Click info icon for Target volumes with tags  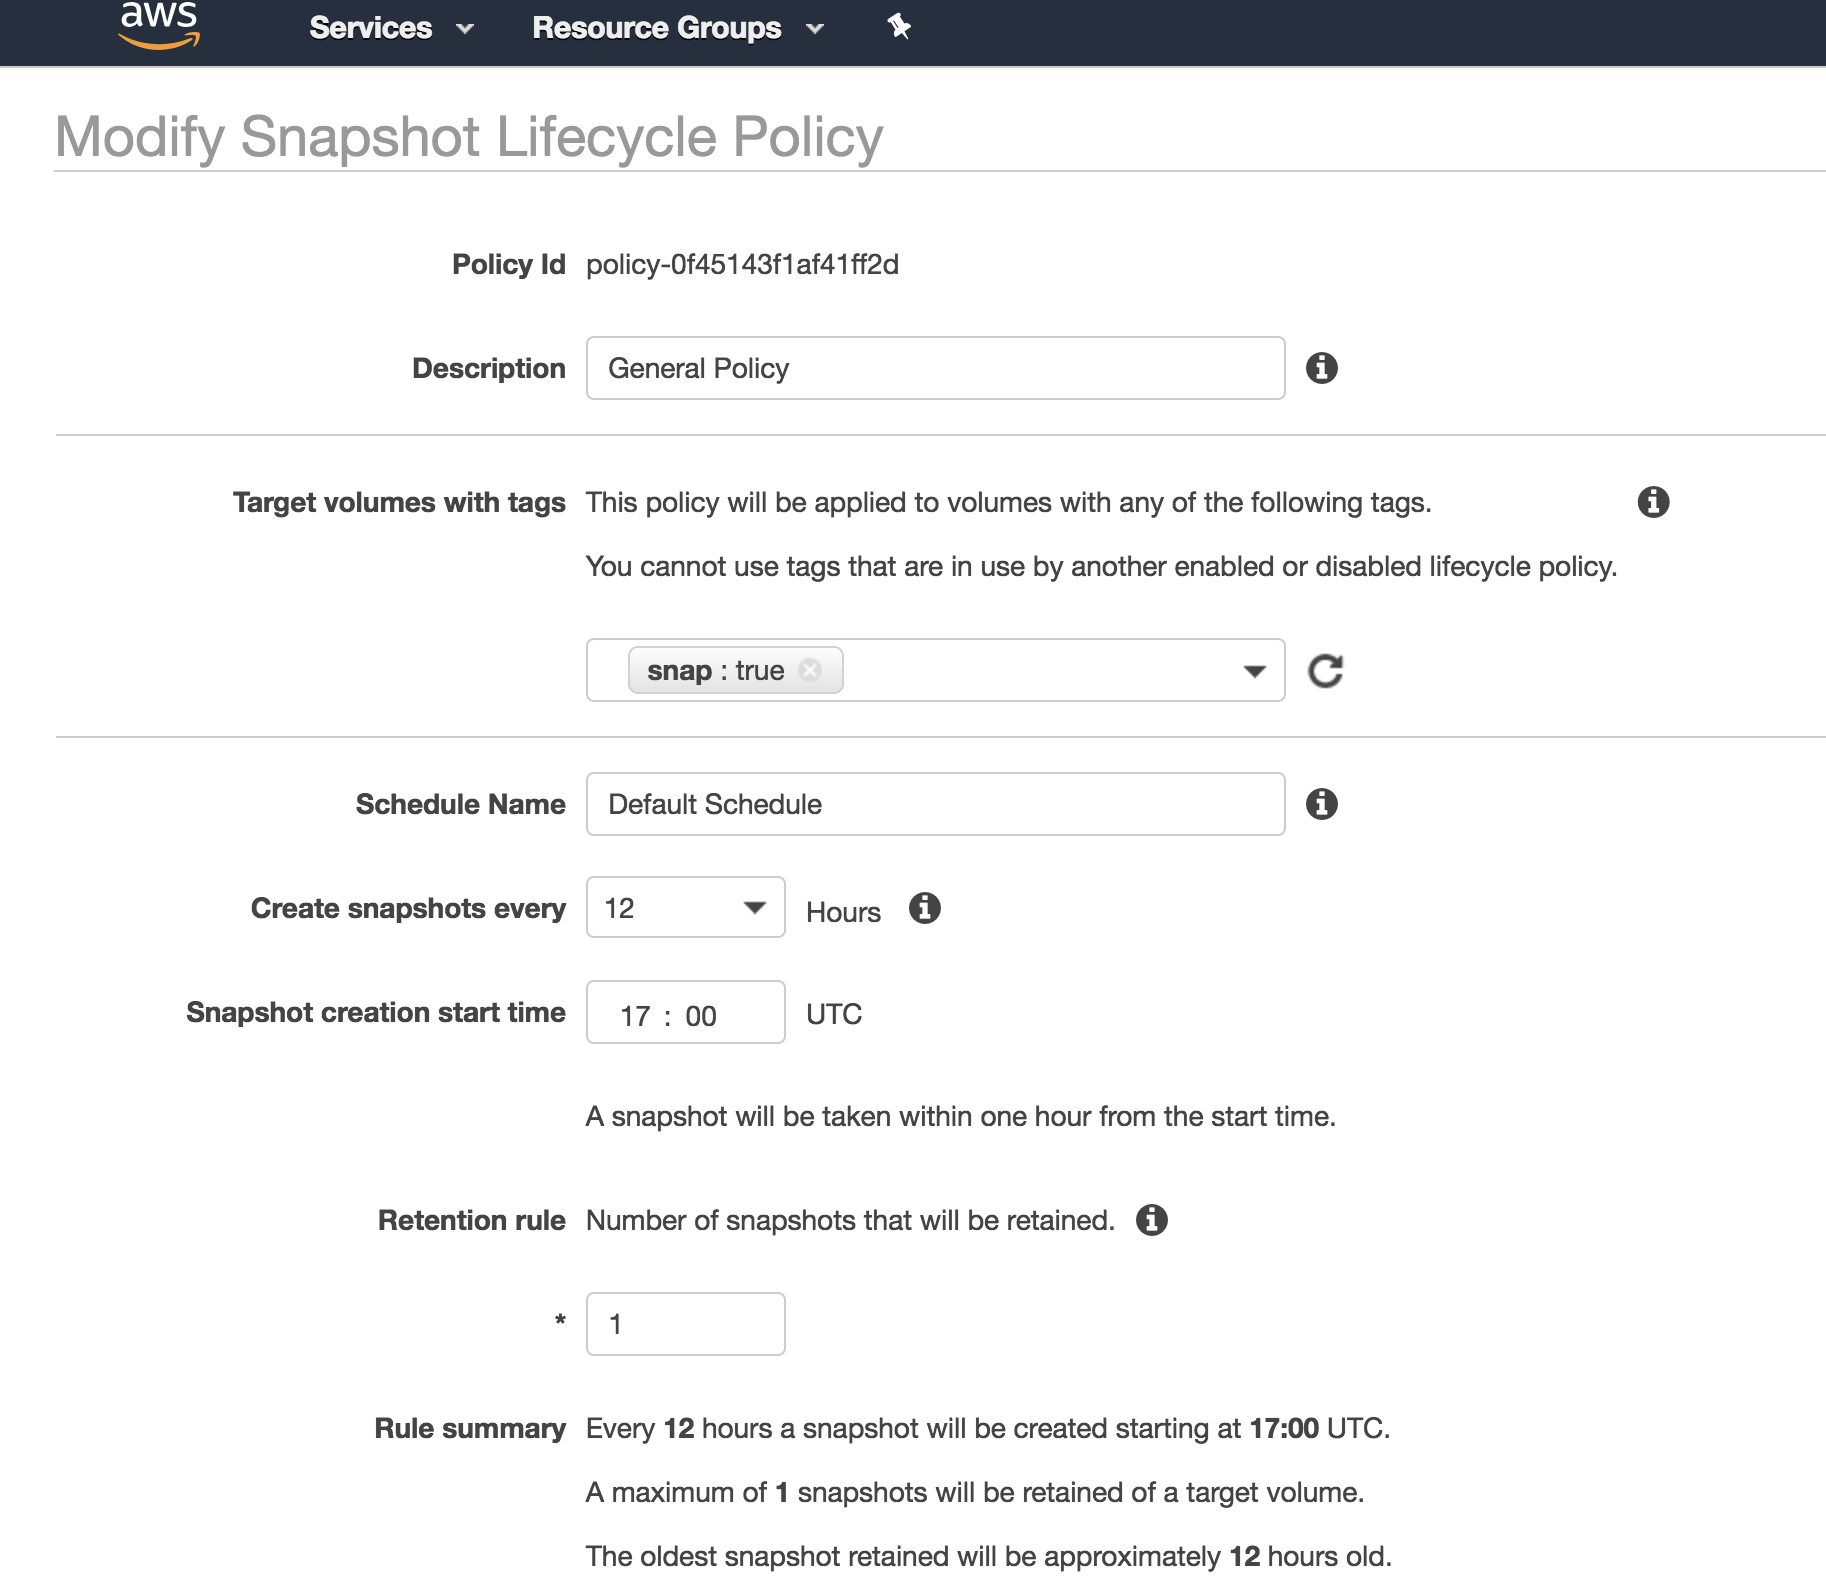pos(1653,502)
